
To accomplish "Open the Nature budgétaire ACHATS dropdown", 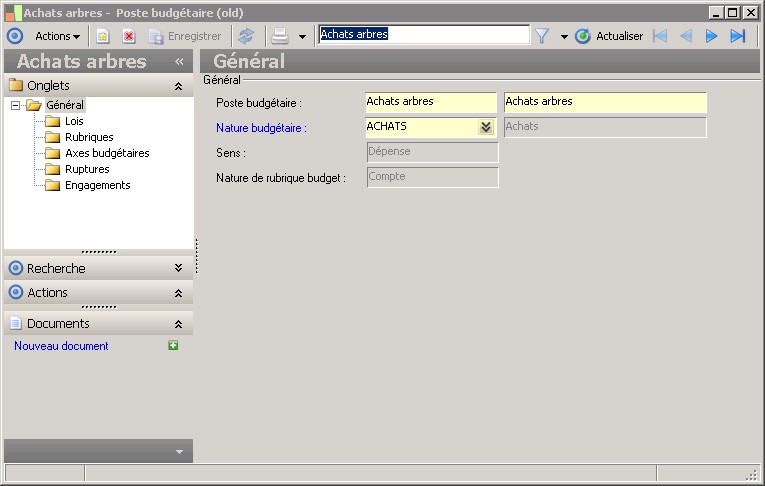I will (x=486, y=127).
